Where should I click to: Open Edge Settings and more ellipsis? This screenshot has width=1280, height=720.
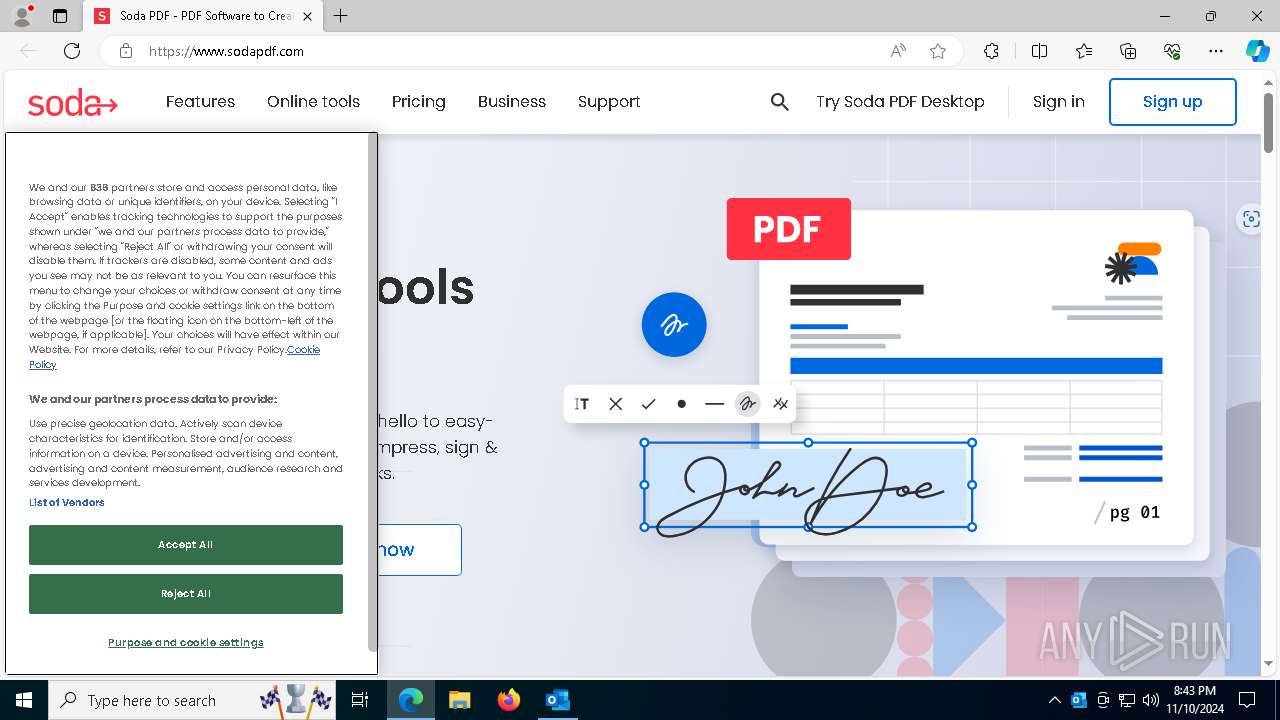[1216, 51]
